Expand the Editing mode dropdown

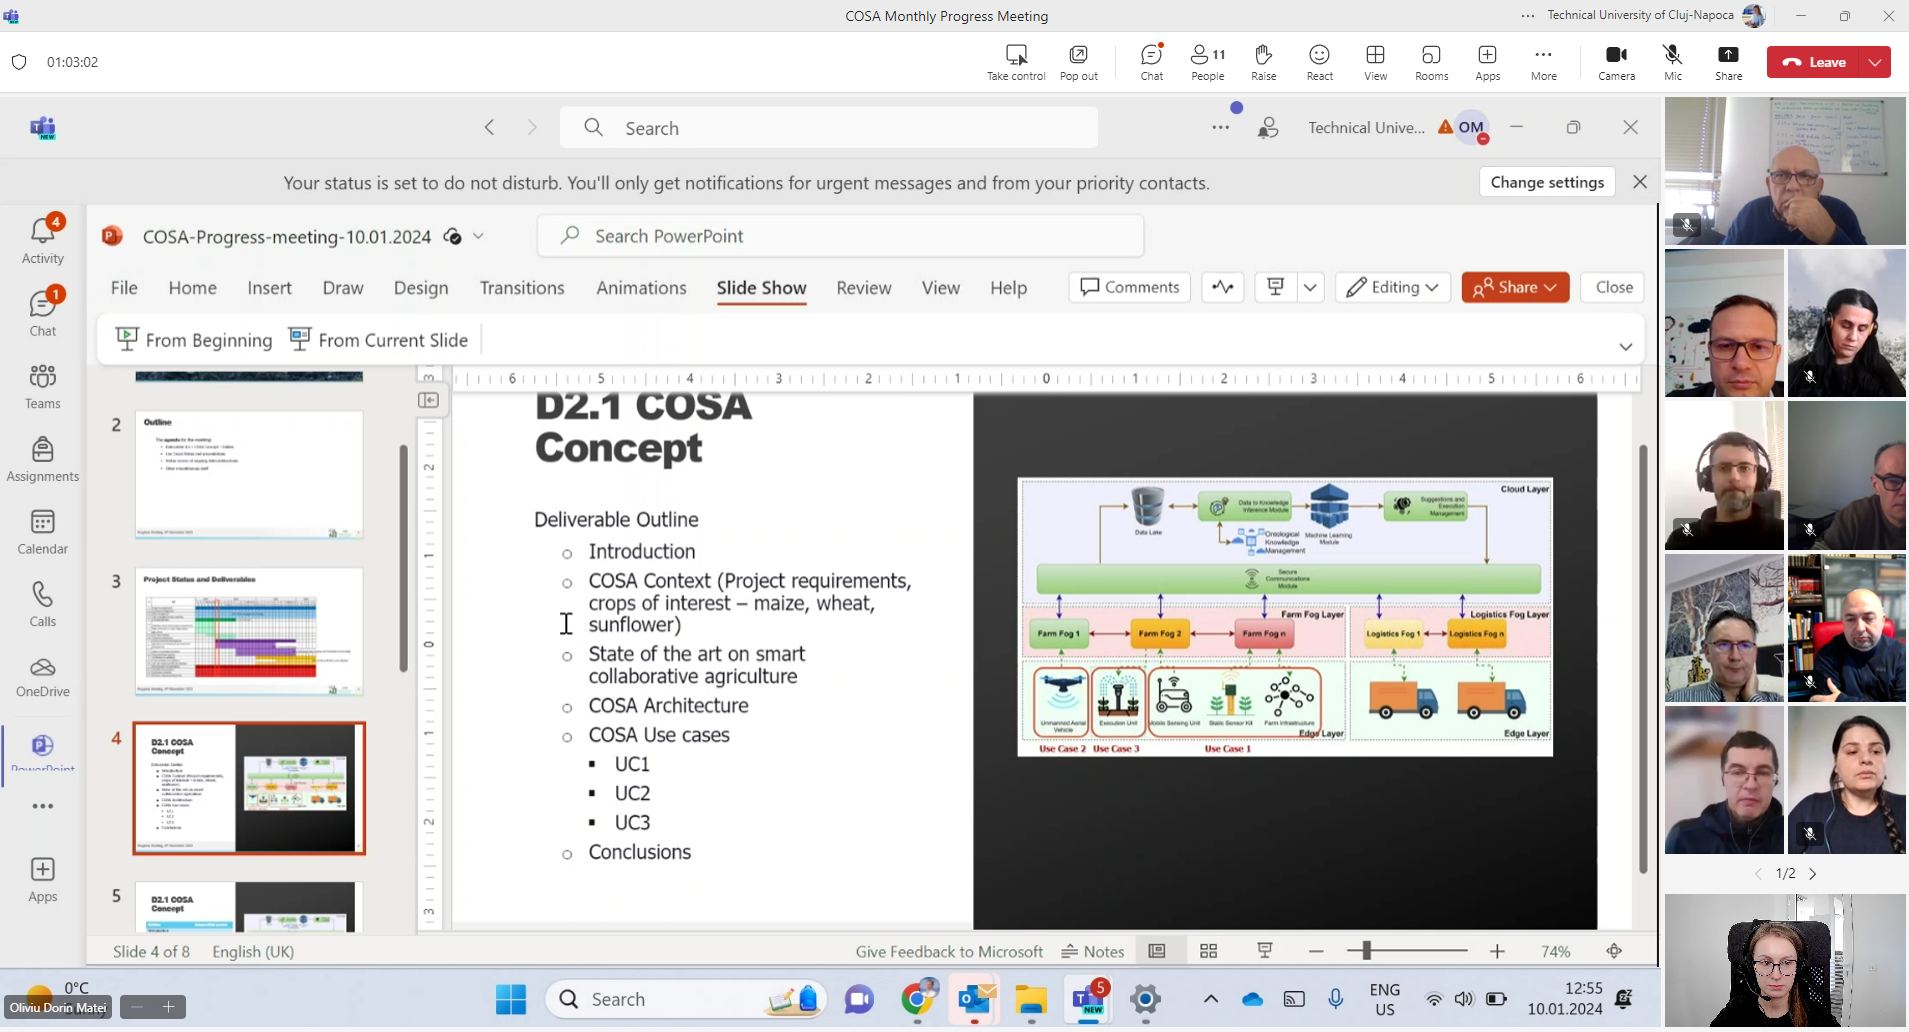1393,287
